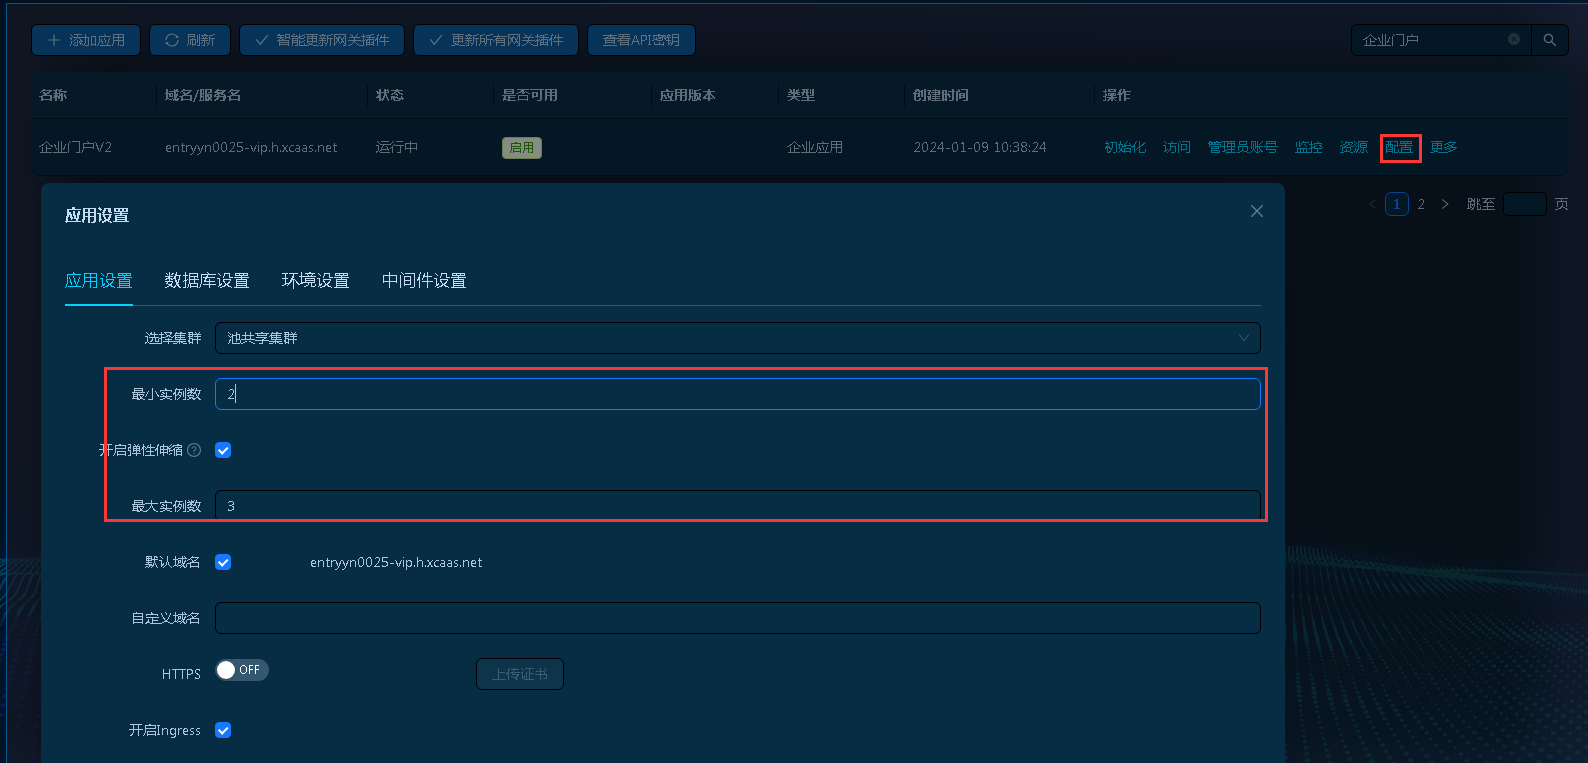The image size is (1588, 763).
Task: Switch to the 环境设置 tab
Action: (316, 281)
